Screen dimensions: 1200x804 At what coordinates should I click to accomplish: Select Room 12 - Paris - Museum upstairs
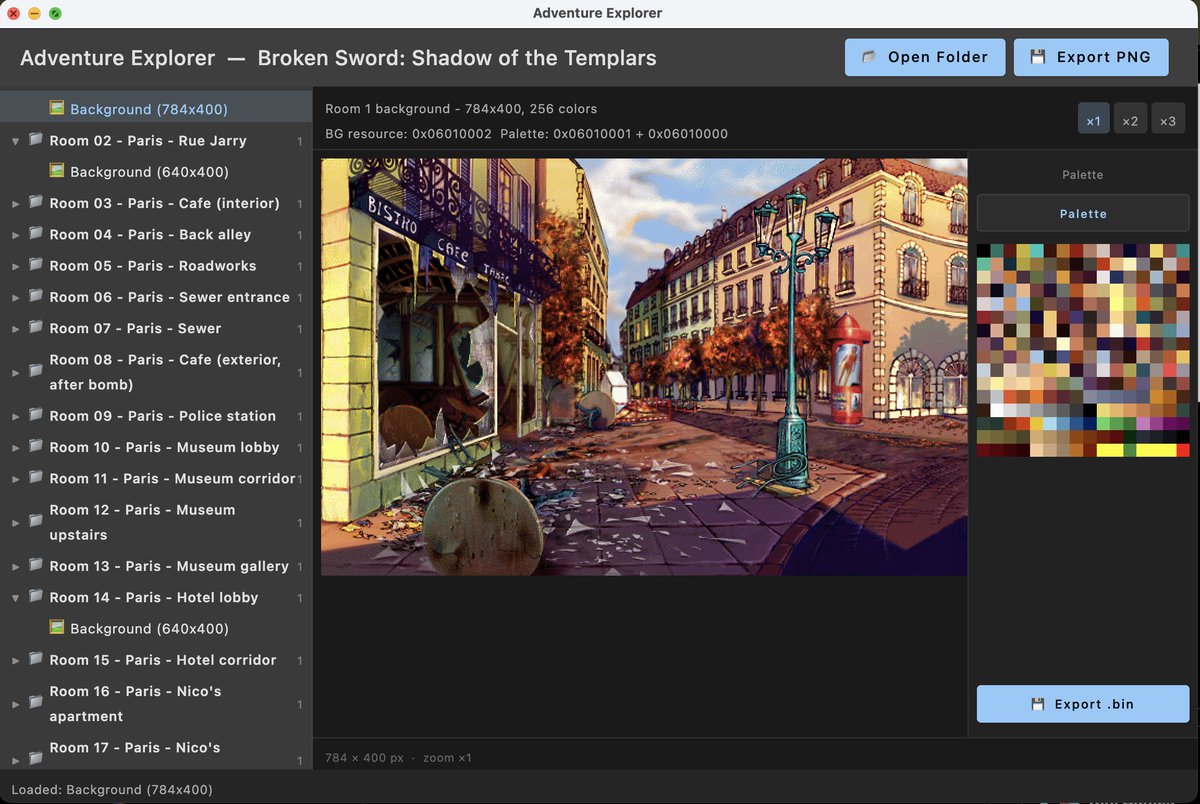pyautogui.click(x=156, y=522)
